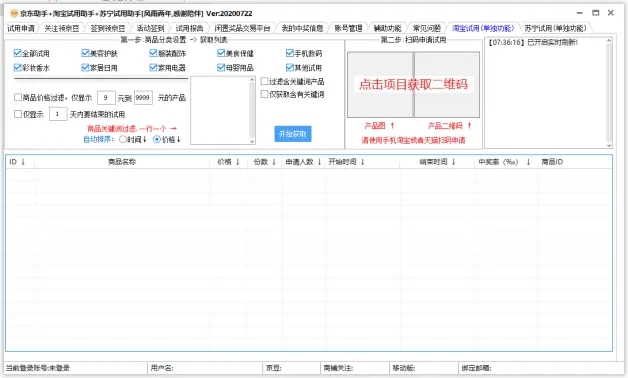628x378 pixels.
Task: Check the 仅获取含有关键词 checkbox
Action: pos(264,94)
